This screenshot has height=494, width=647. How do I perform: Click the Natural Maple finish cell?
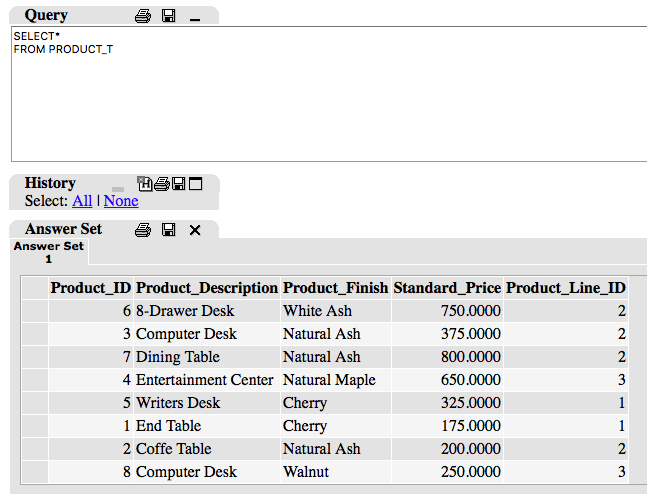coord(335,380)
